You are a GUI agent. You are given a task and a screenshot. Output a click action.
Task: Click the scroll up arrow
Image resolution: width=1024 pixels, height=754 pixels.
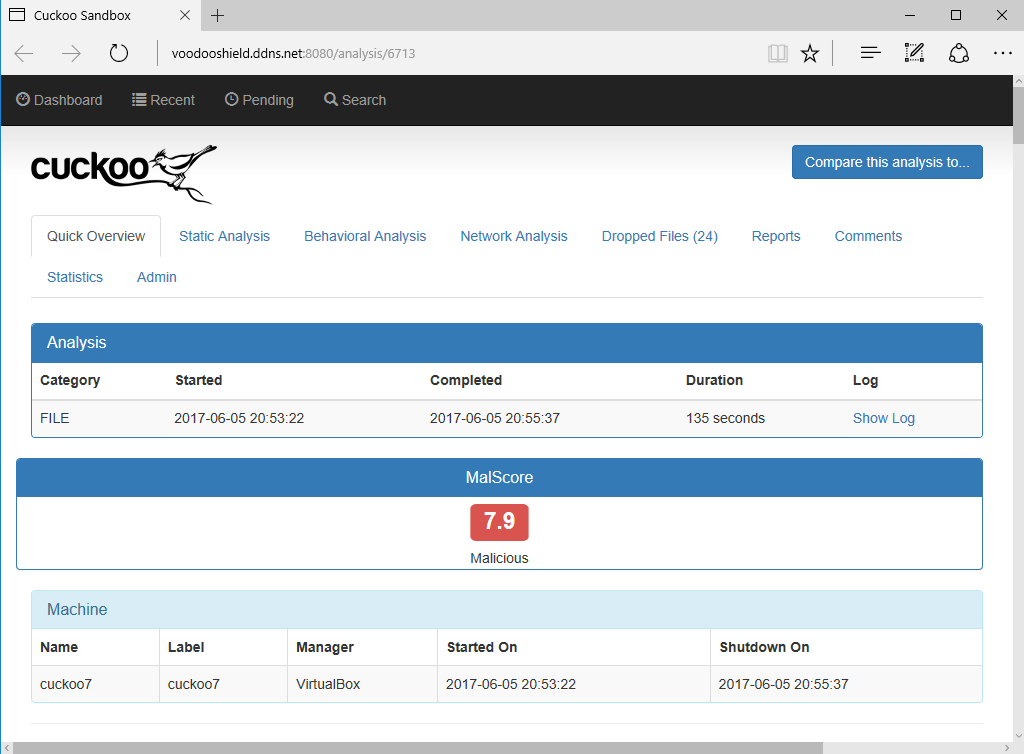coord(1018,81)
